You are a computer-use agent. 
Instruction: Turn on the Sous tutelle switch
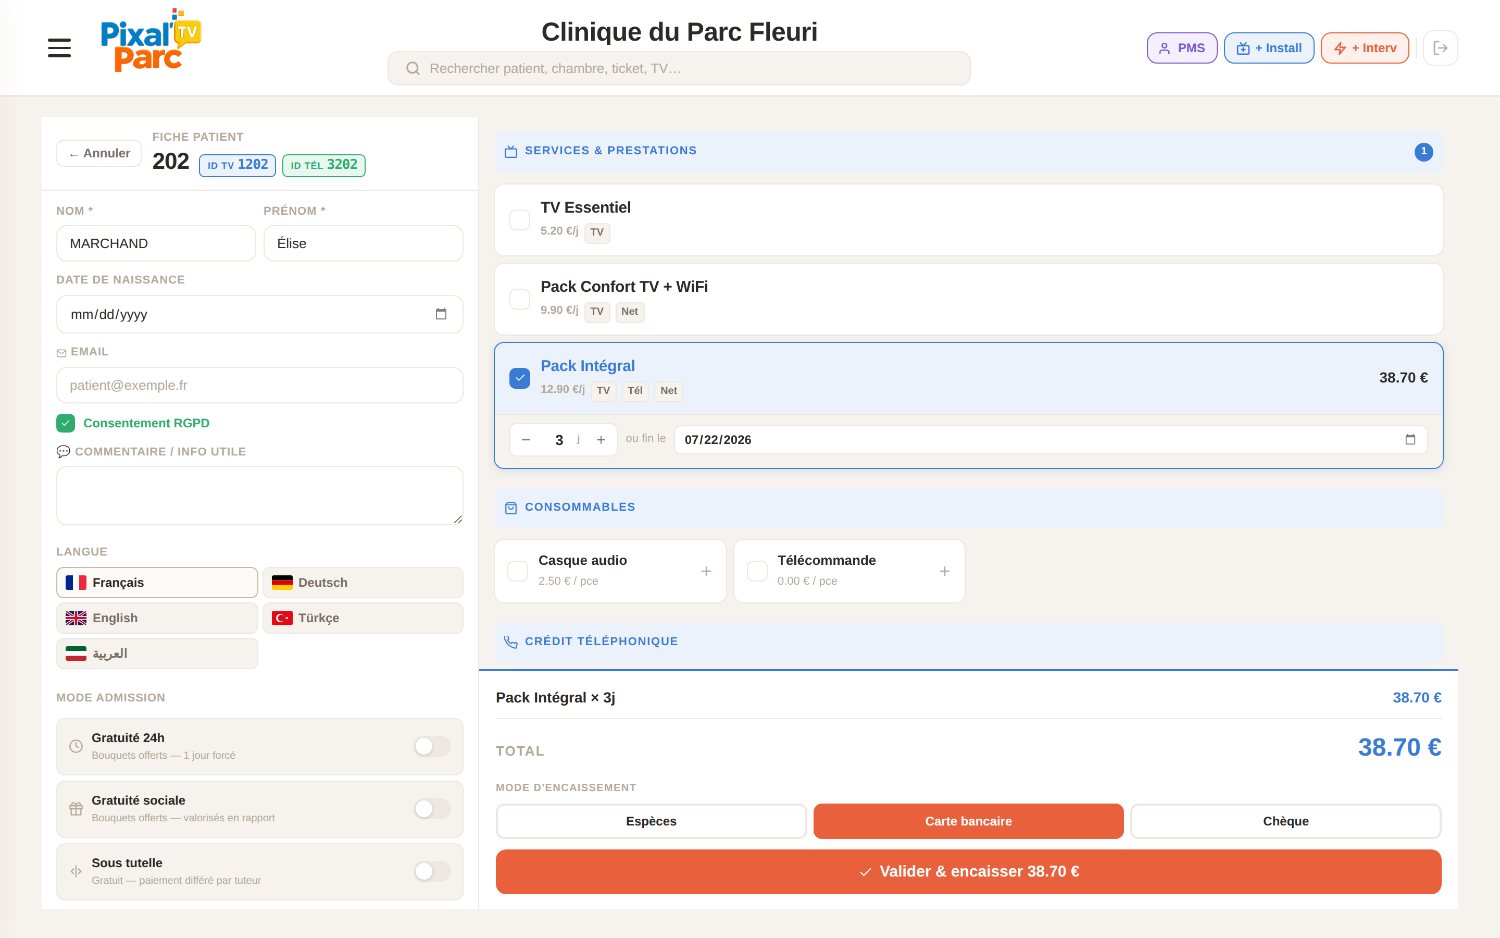(432, 871)
